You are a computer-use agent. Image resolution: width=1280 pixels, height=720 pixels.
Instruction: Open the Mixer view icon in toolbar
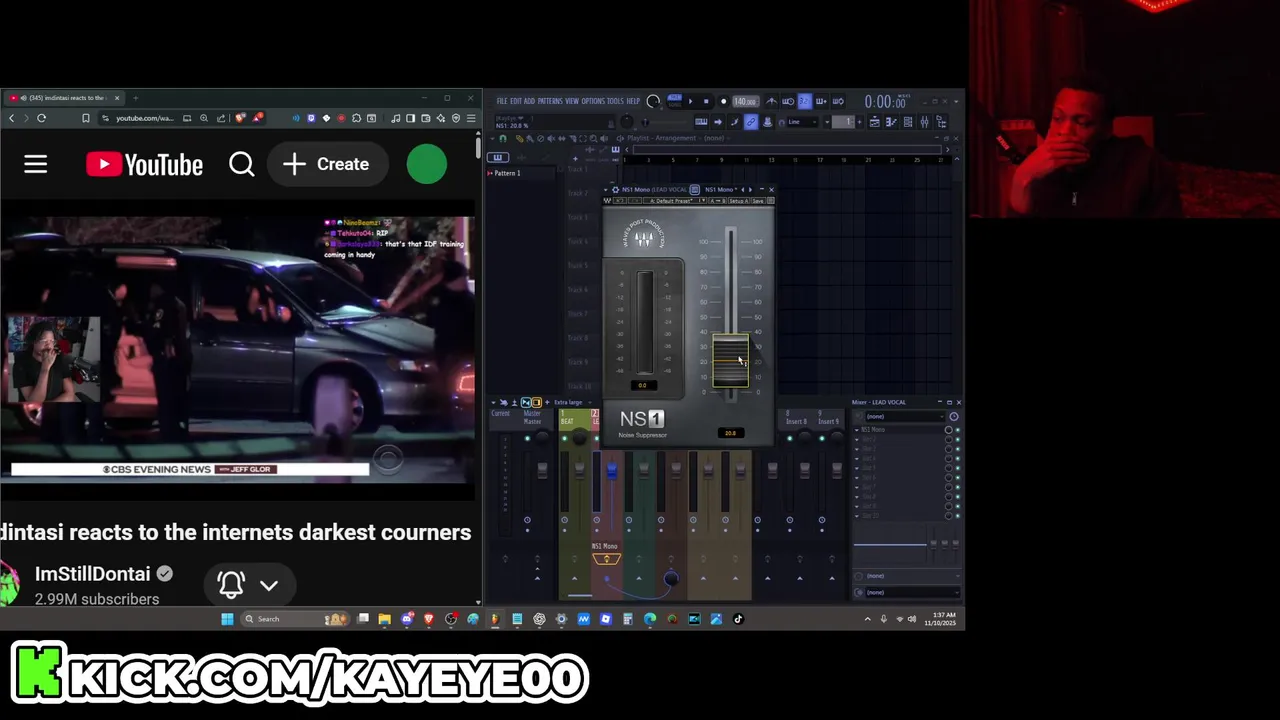pos(925,122)
